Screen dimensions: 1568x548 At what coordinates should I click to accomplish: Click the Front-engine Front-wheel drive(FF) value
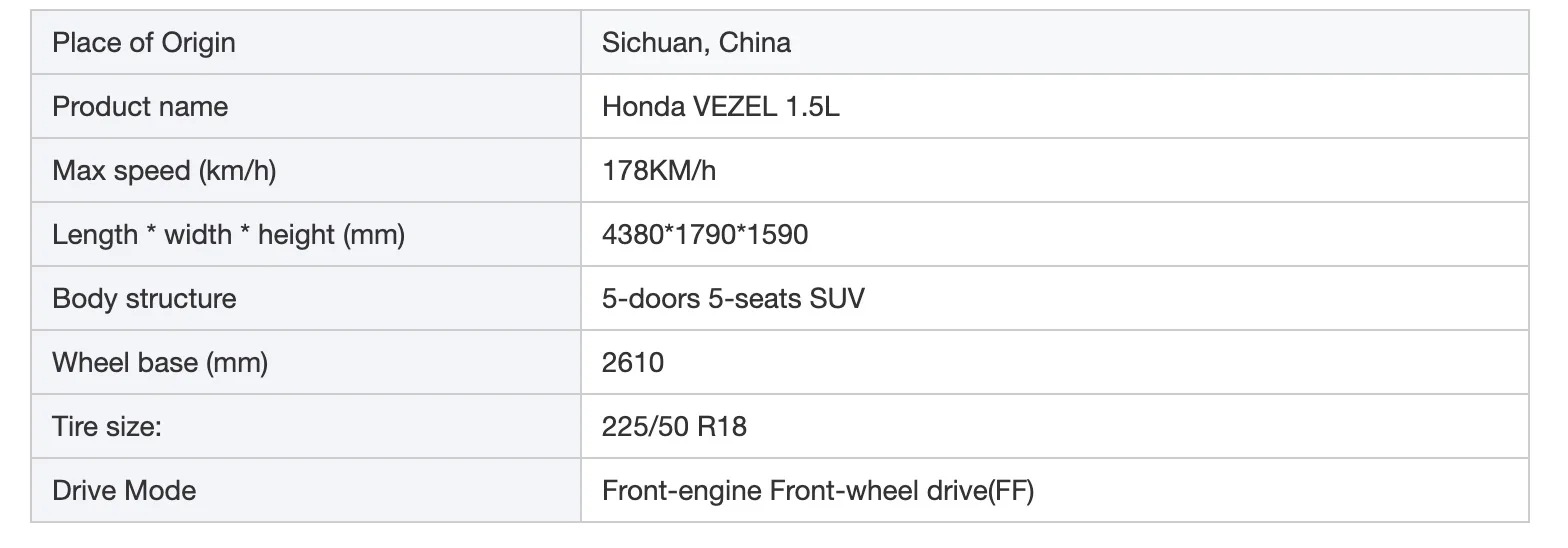coord(818,491)
